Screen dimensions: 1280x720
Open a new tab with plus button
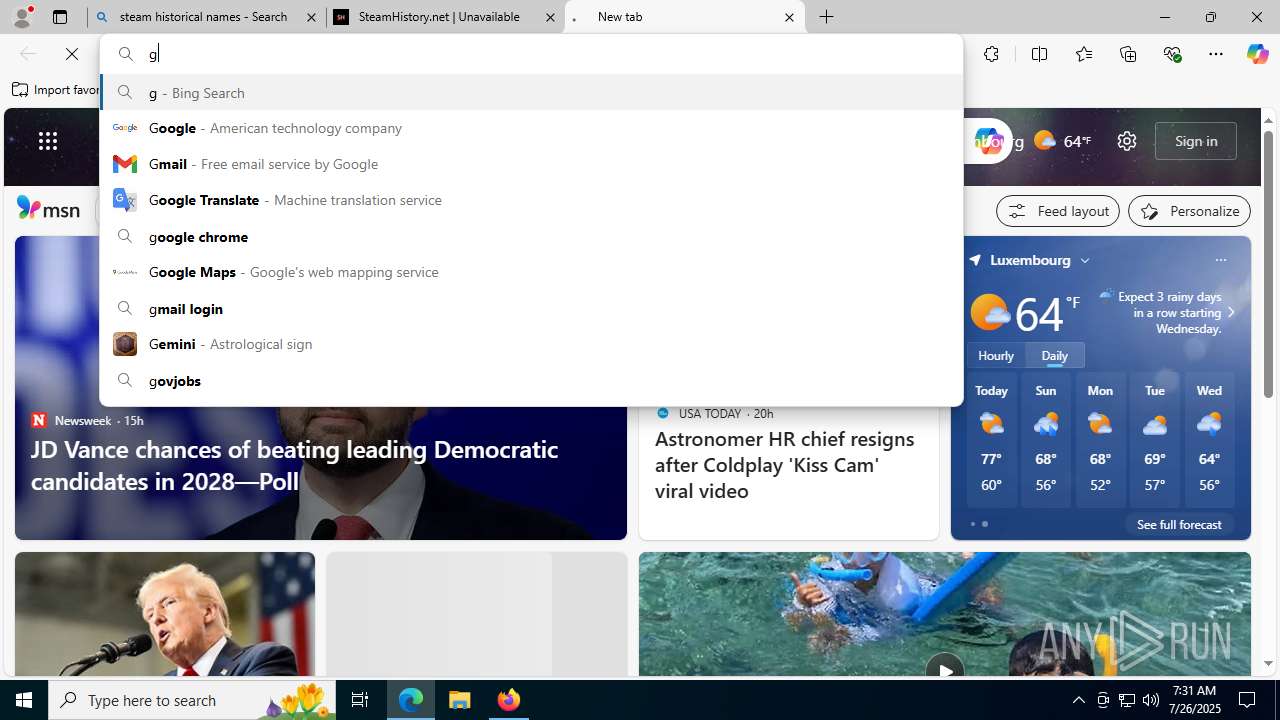(x=827, y=17)
